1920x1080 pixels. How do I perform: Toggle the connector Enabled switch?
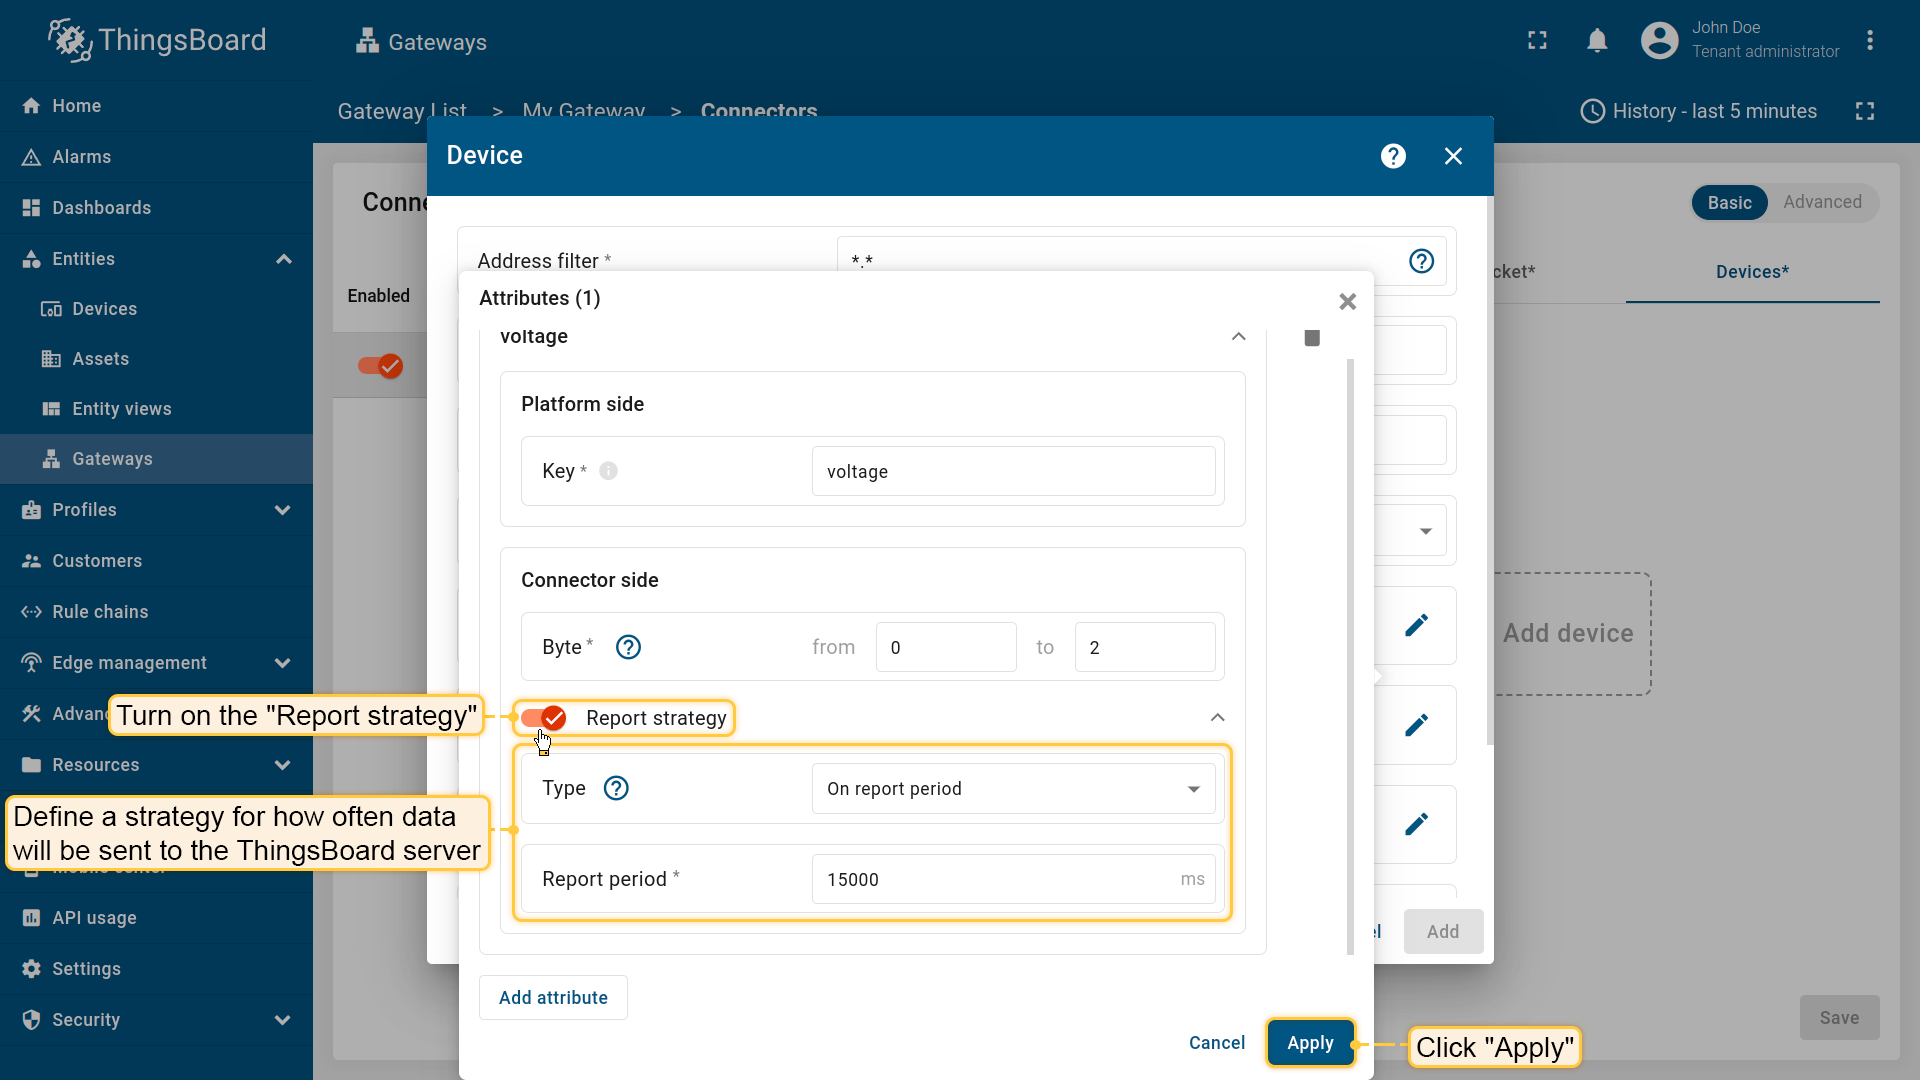(x=381, y=366)
